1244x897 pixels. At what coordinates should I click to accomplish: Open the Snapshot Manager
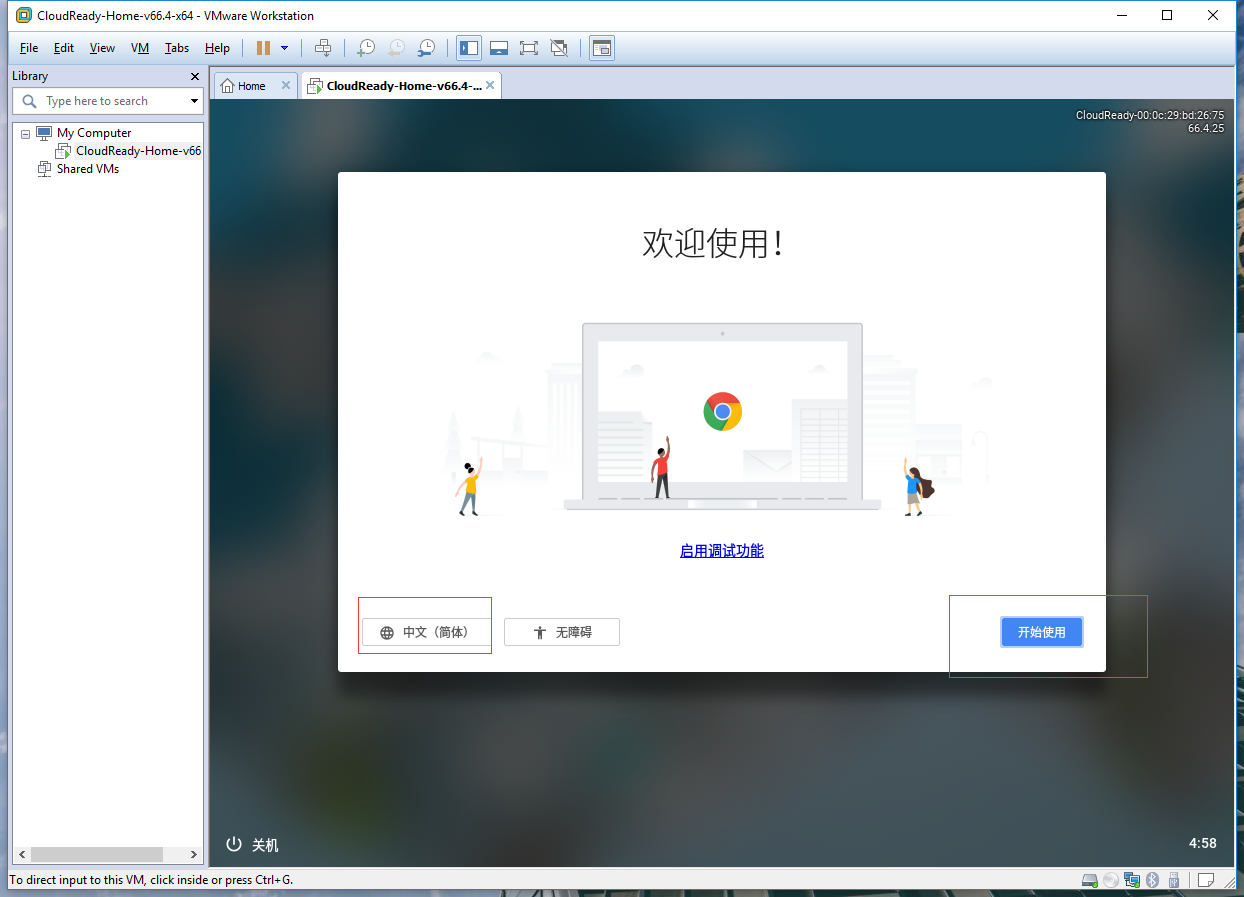[x=426, y=47]
